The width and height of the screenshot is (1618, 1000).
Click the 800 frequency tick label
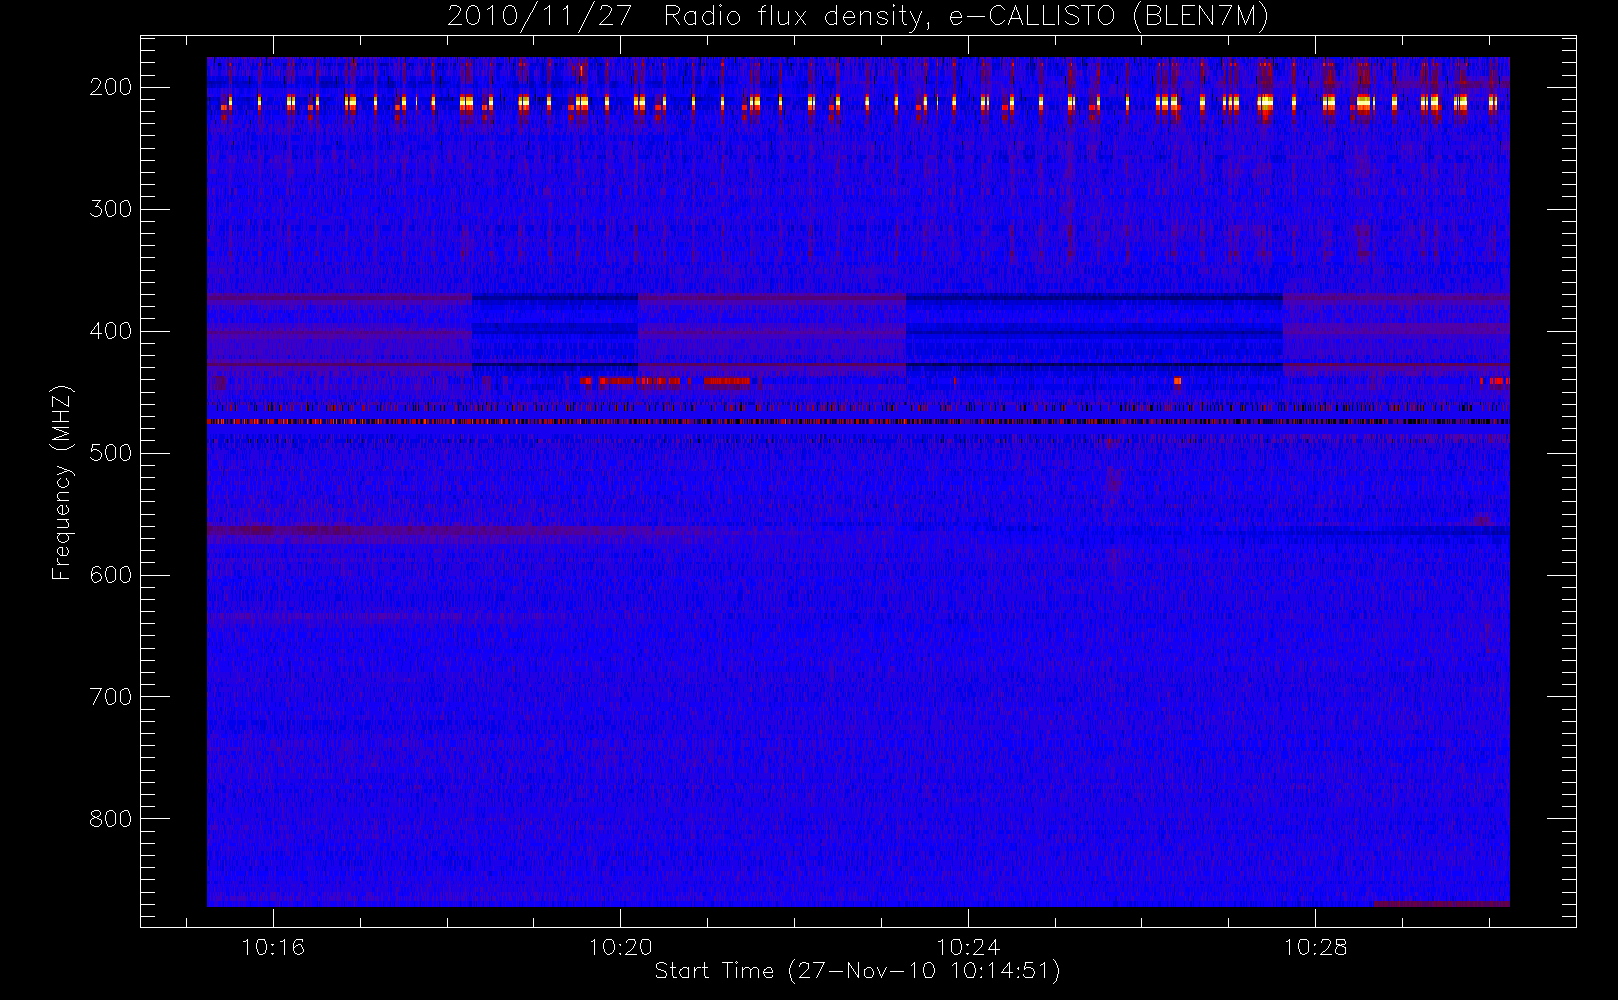click(111, 819)
